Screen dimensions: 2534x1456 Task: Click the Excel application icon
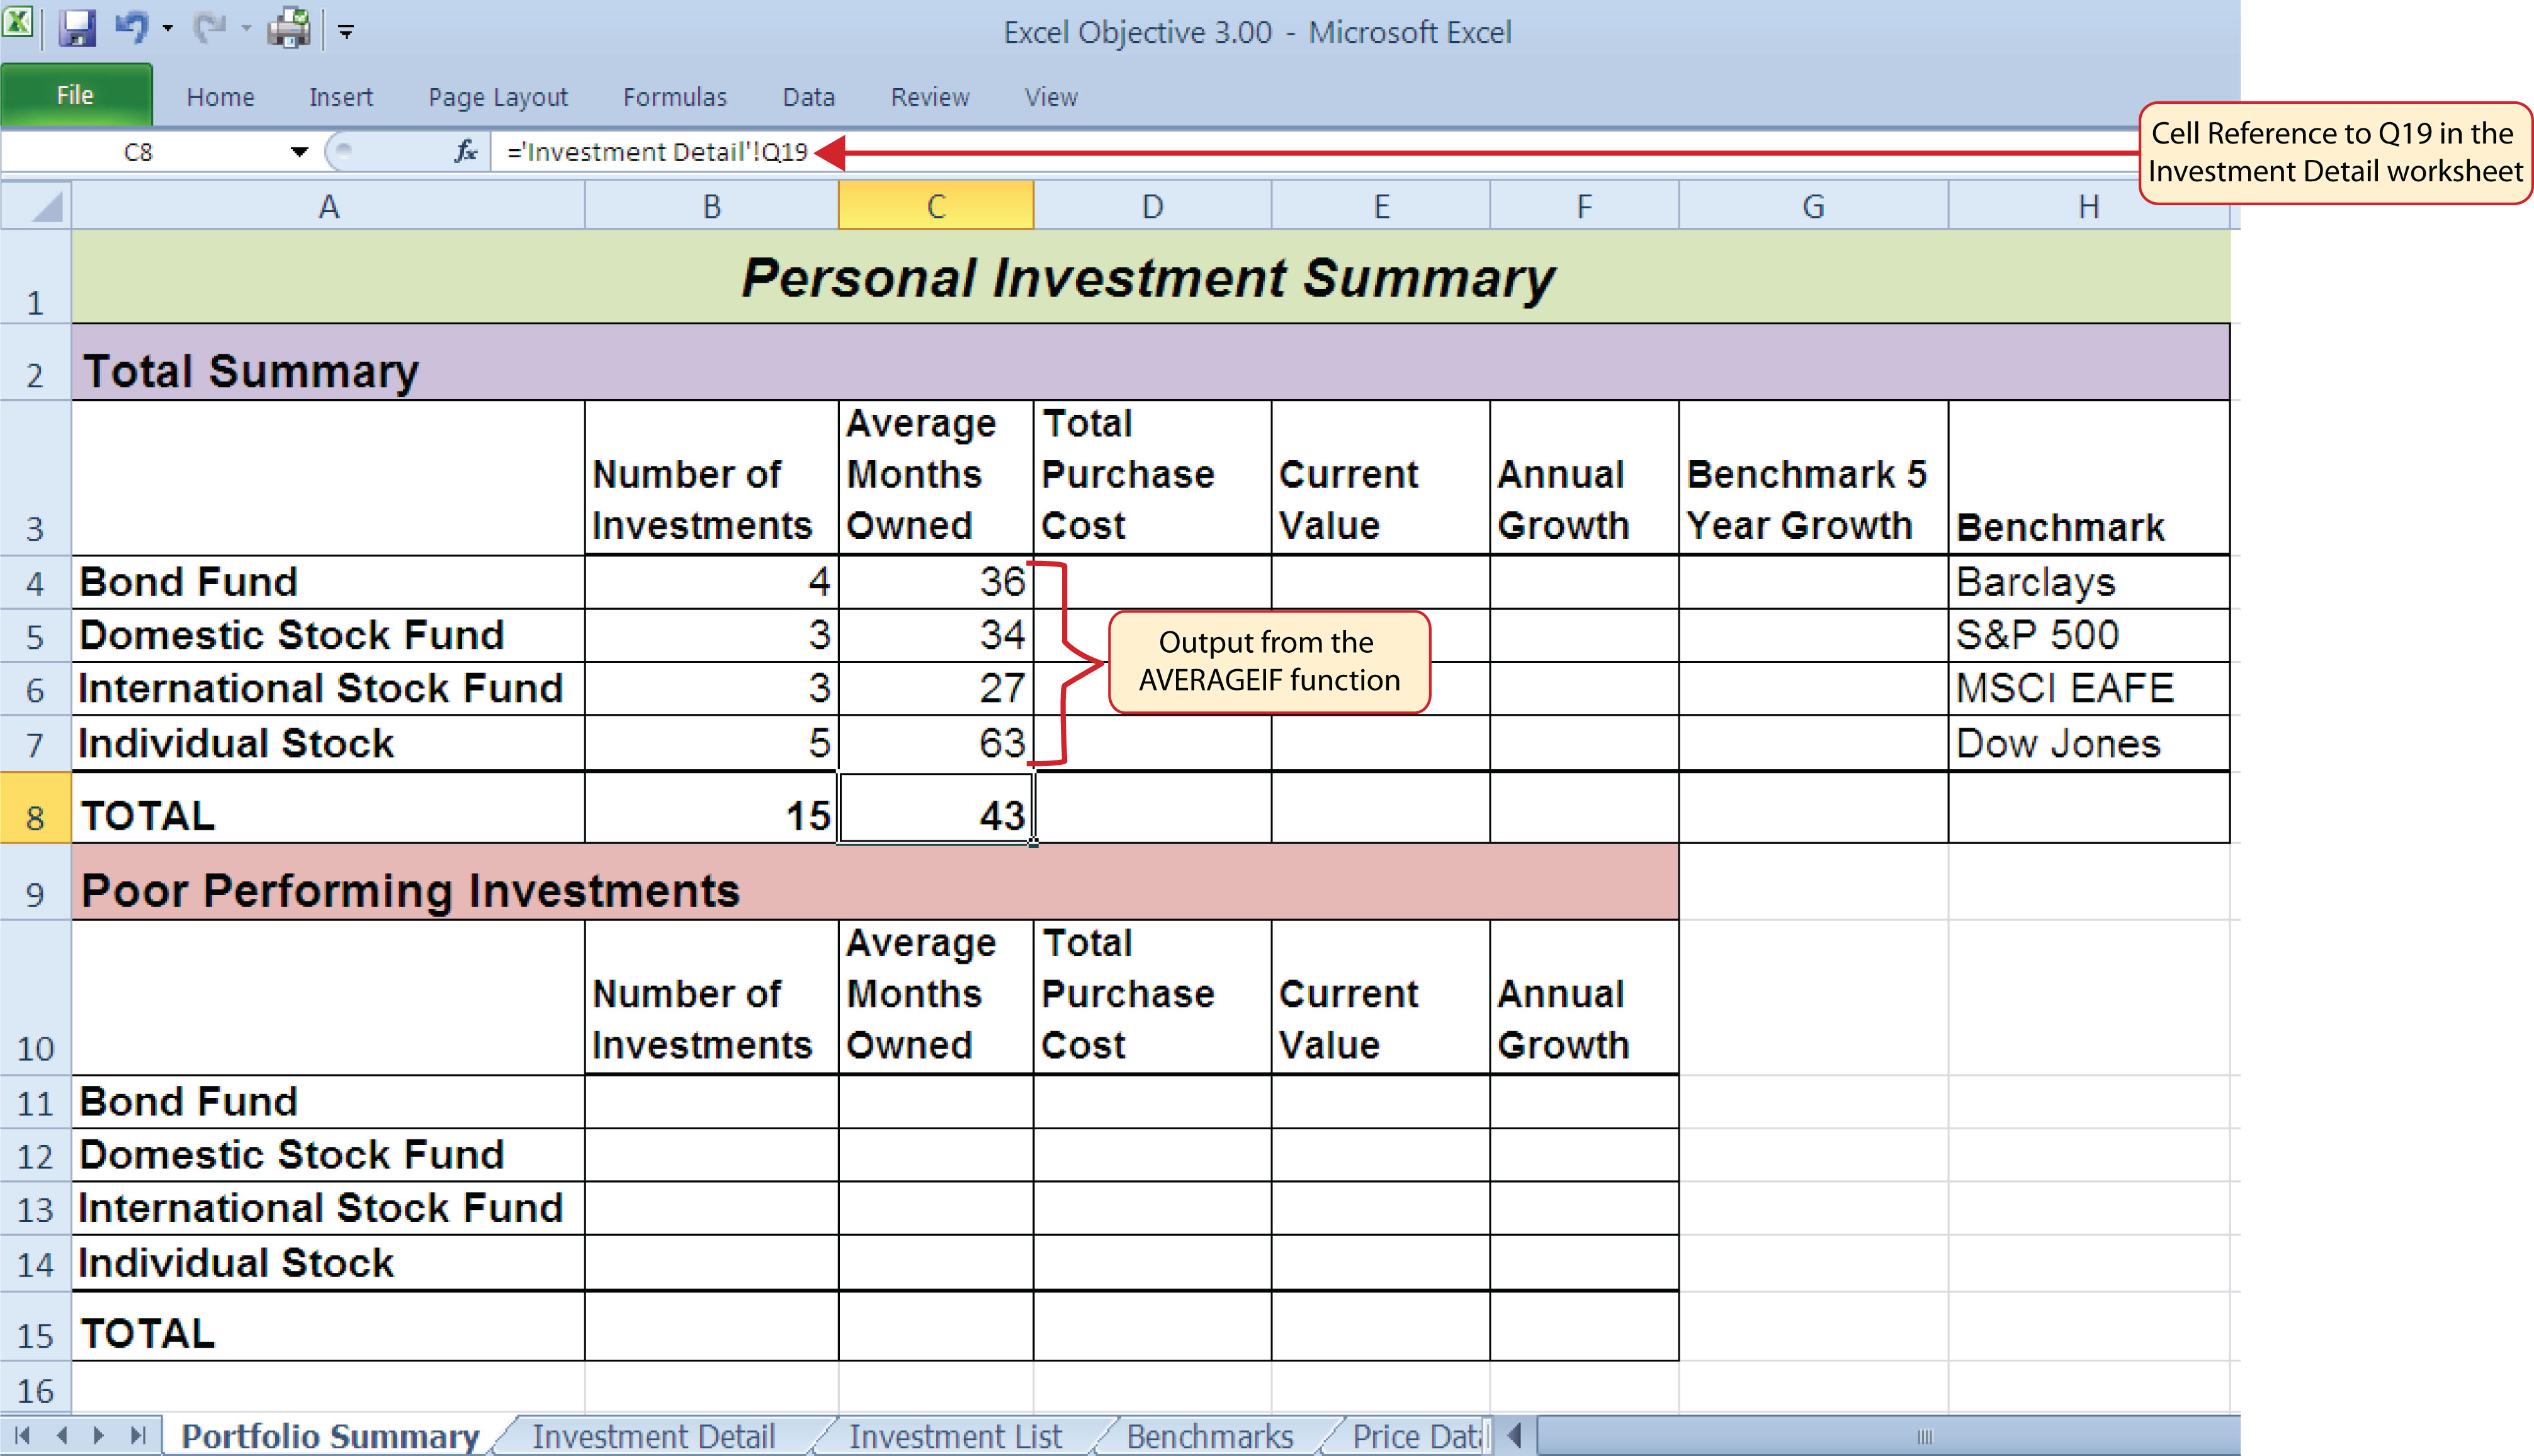tap(19, 23)
